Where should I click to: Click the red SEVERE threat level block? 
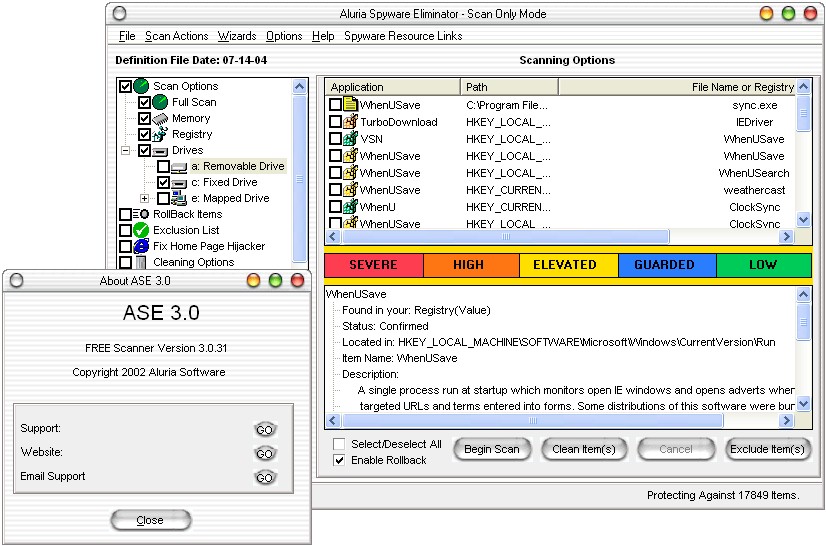click(x=373, y=265)
